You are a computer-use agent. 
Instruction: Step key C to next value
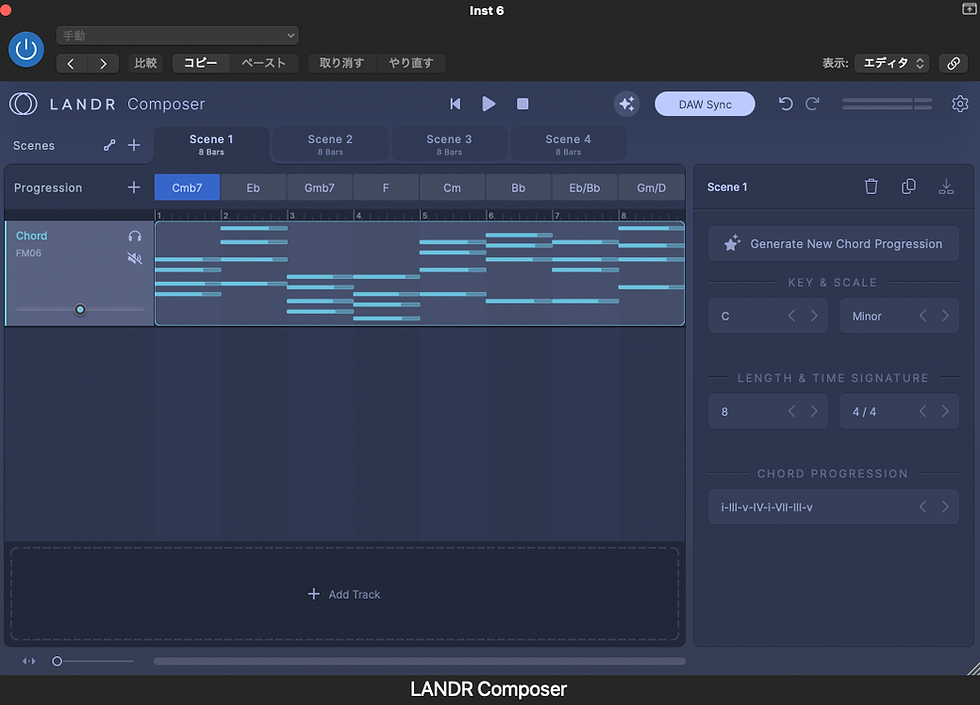[x=814, y=316]
